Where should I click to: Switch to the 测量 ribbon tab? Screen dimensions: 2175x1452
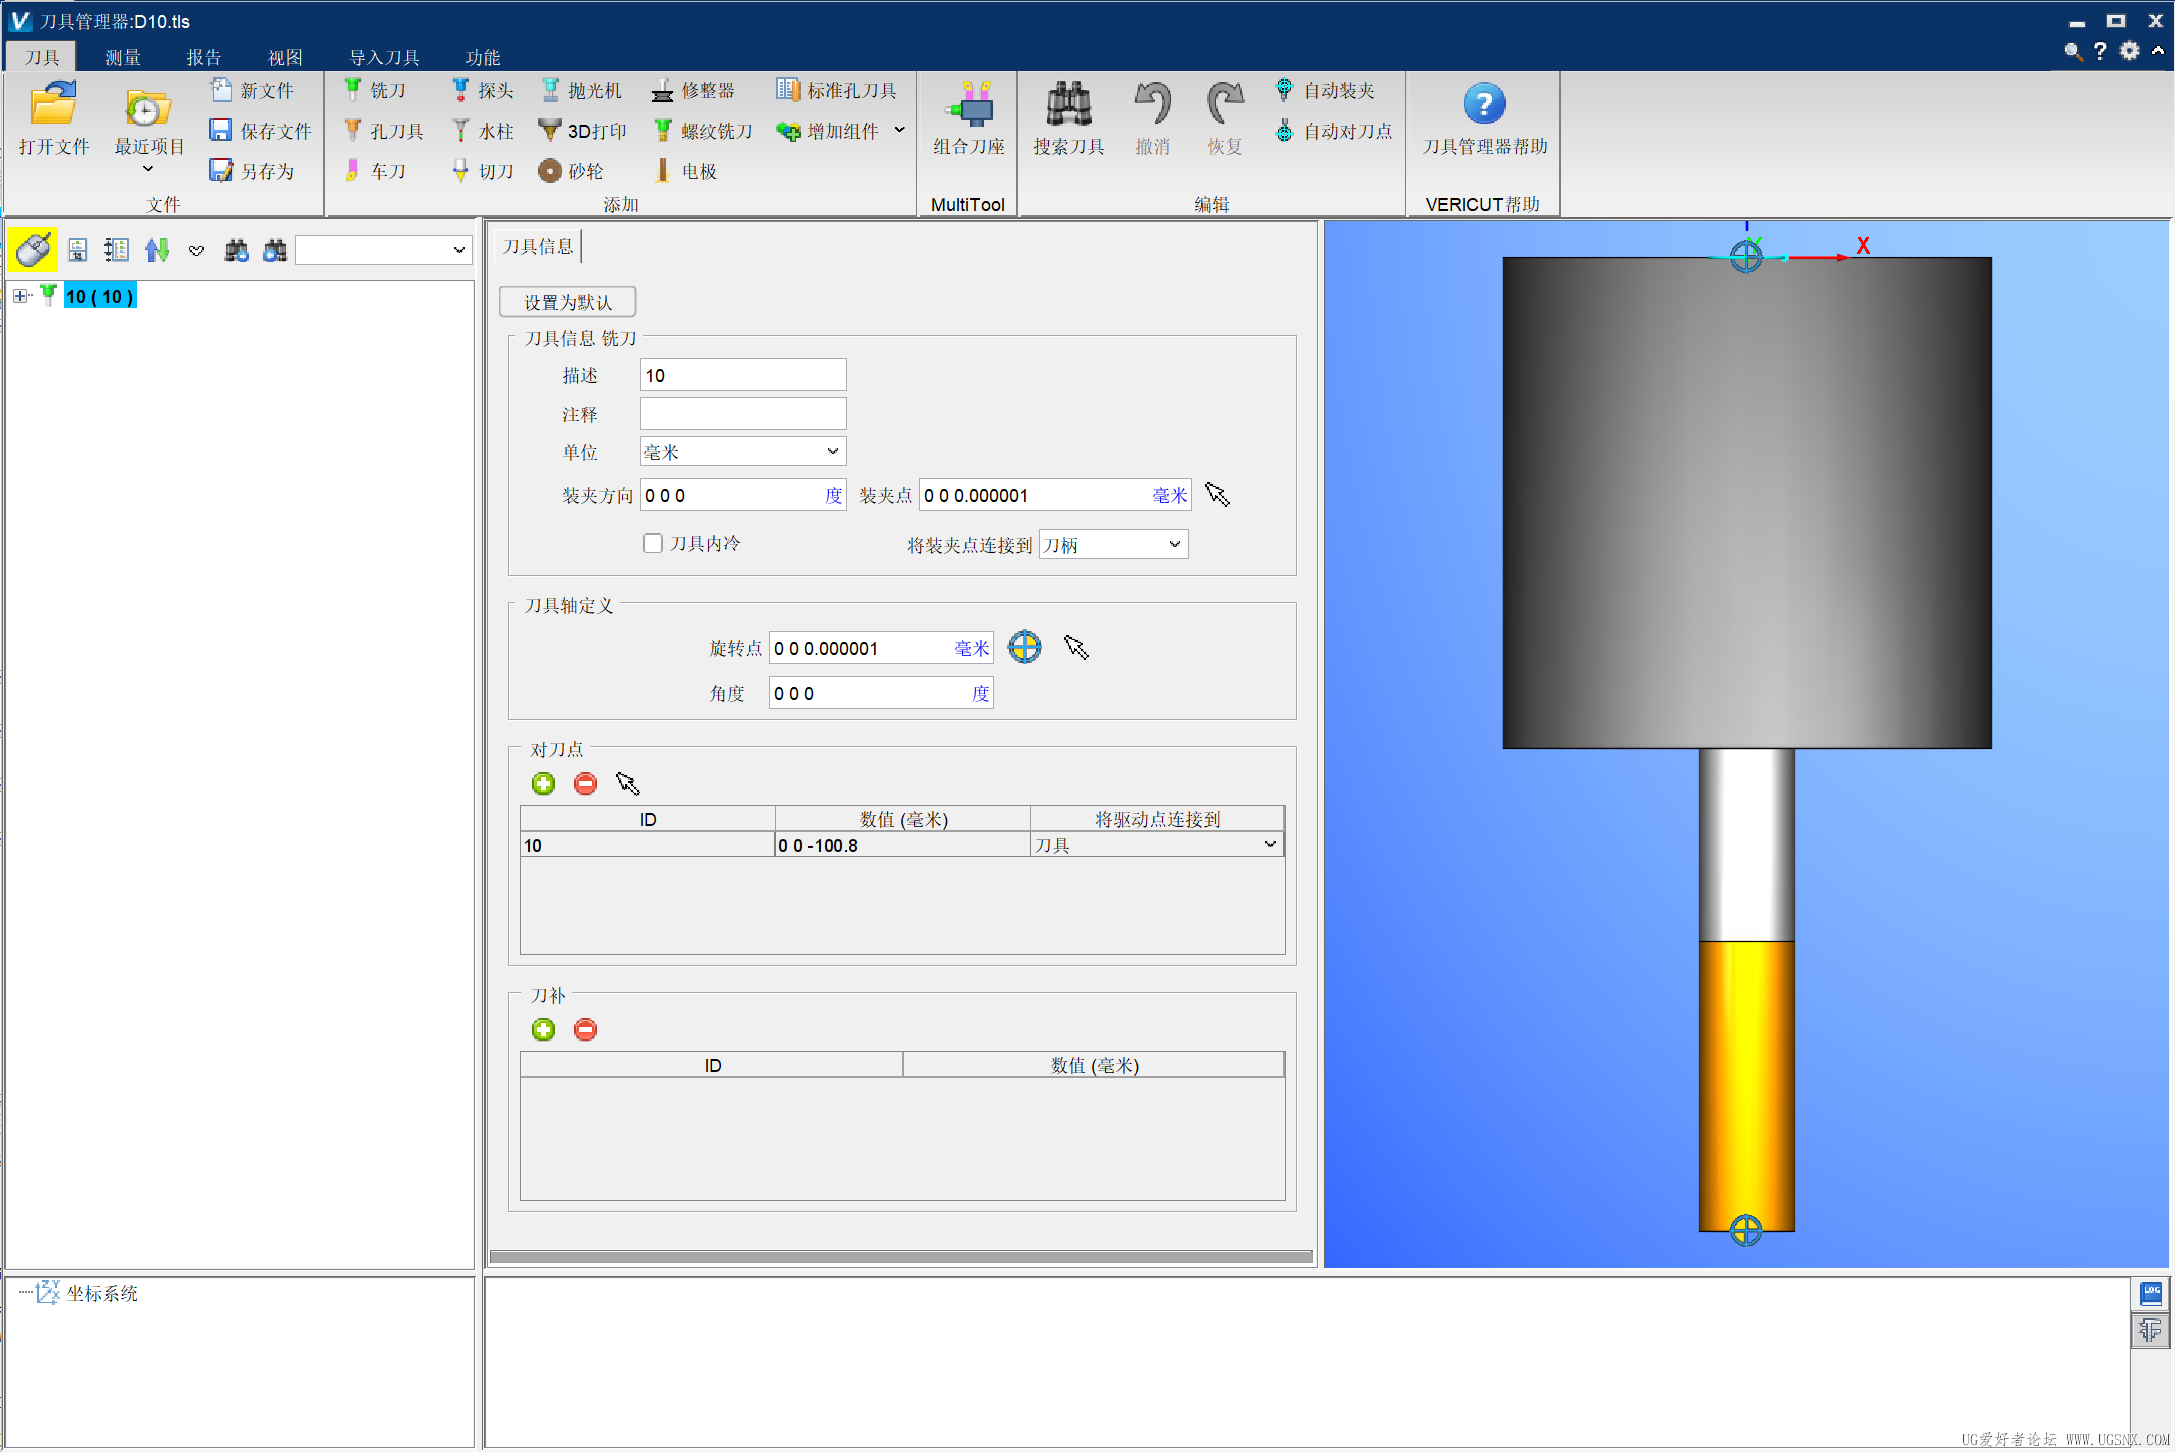click(x=123, y=57)
